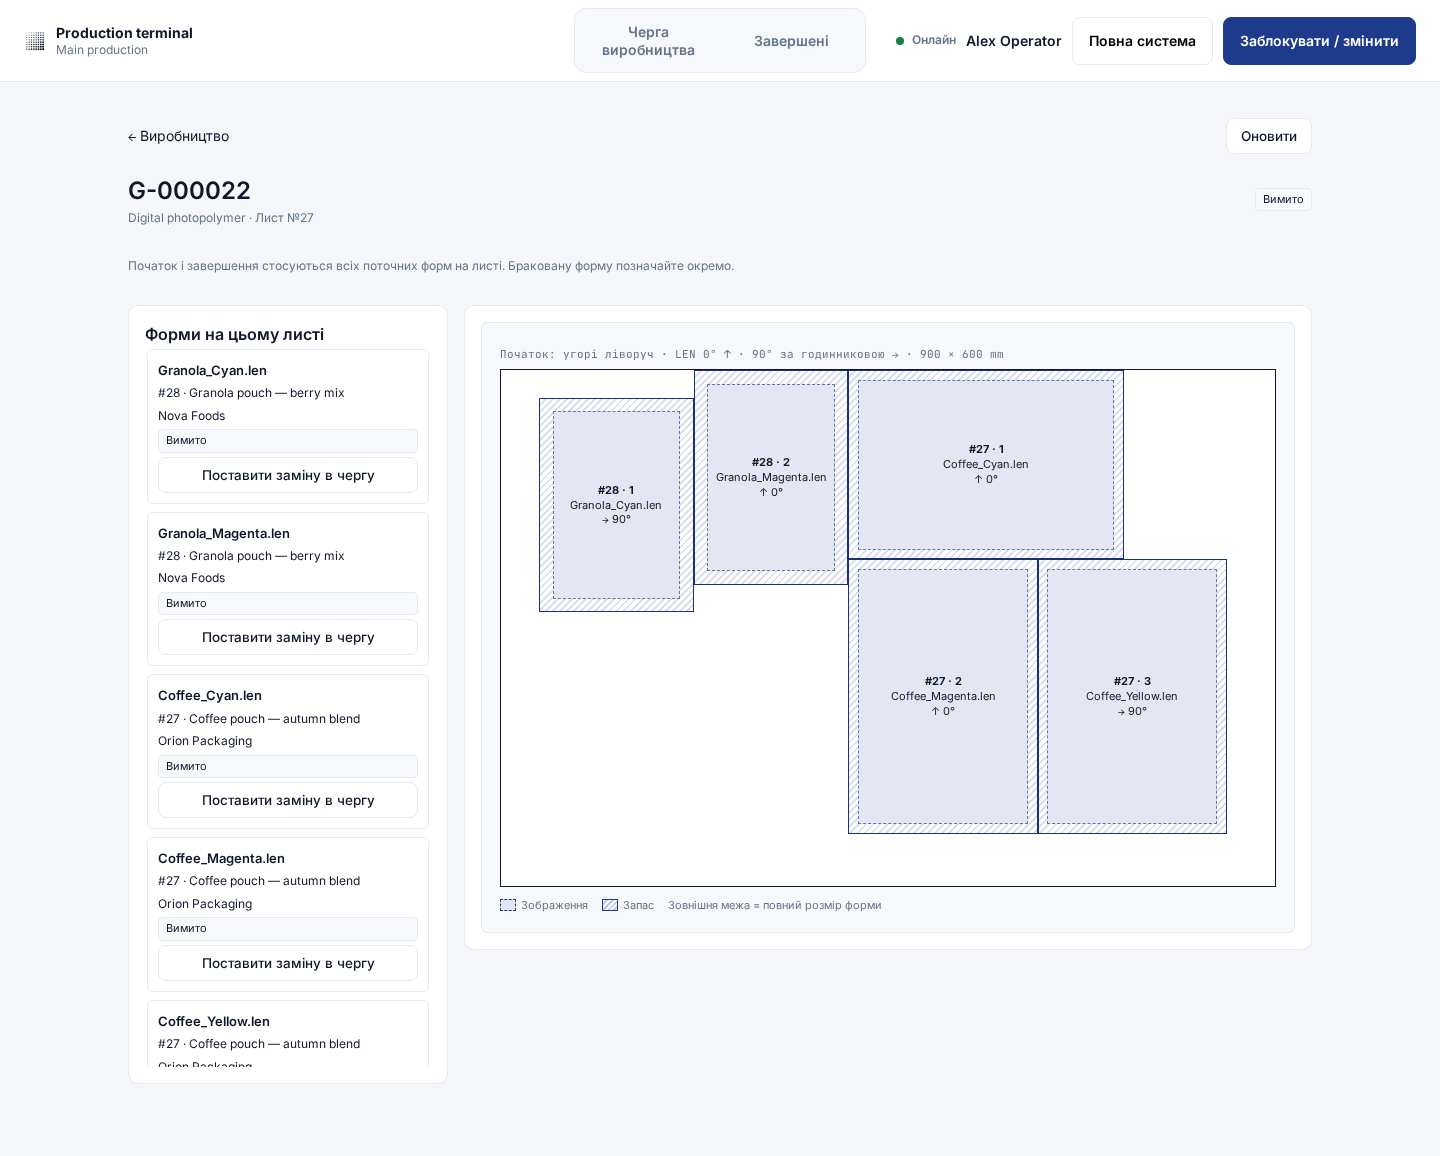Image resolution: width=1440 pixels, height=1156 pixels.
Task: Click the Форми на цьому листі heading
Action: coord(234,334)
